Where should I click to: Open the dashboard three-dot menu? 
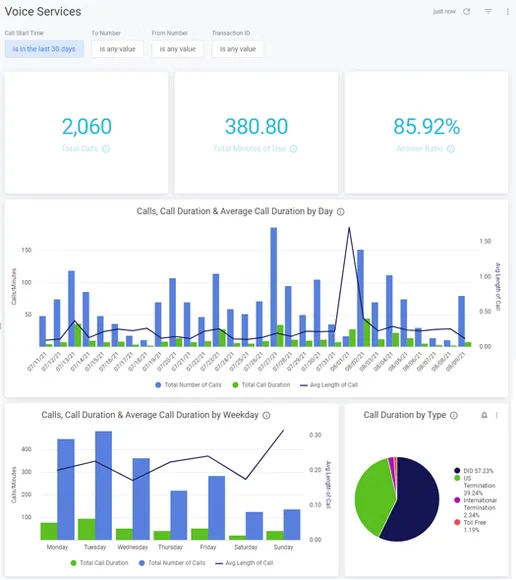tap(507, 12)
